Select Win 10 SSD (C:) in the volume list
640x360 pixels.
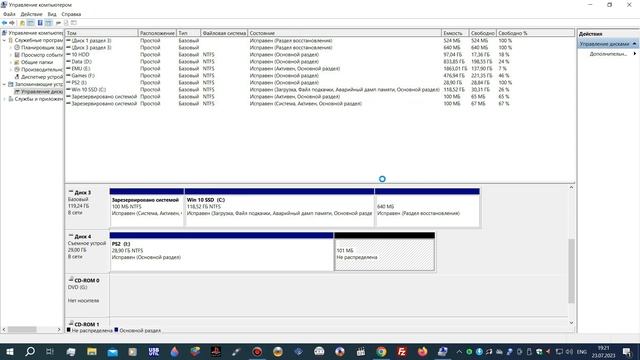tap(290, 89)
